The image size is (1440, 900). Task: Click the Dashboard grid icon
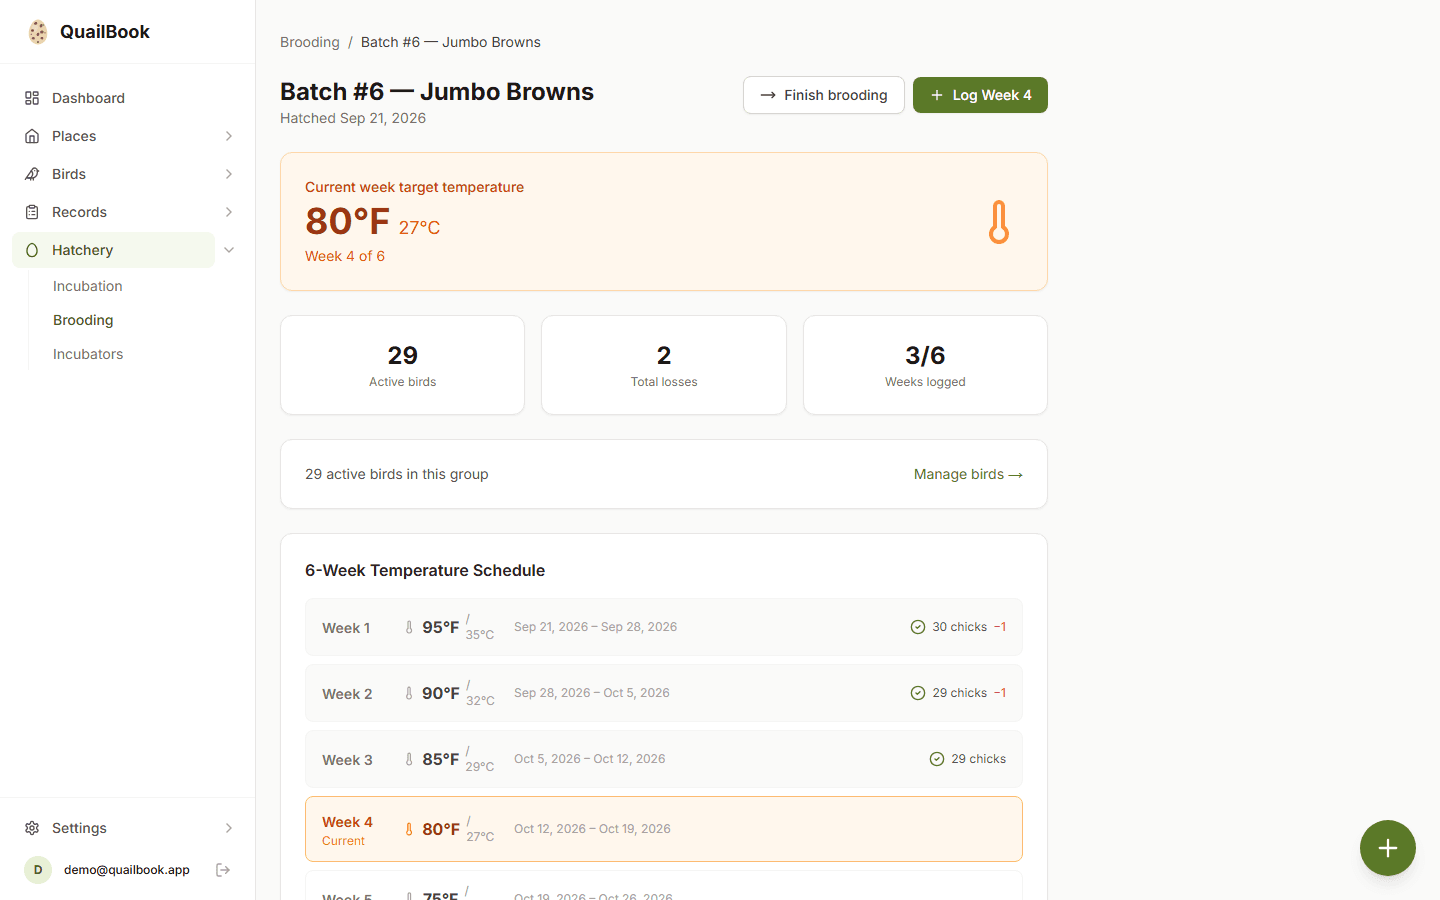(x=32, y=98)
